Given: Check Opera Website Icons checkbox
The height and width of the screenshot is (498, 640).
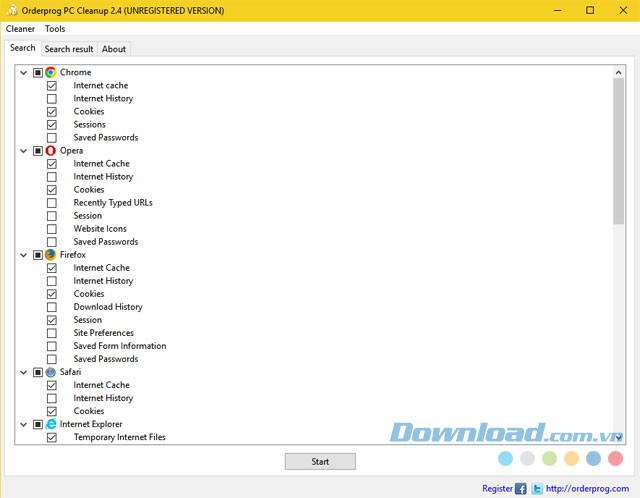Looking at the screenshot, I should coord(52,229).
